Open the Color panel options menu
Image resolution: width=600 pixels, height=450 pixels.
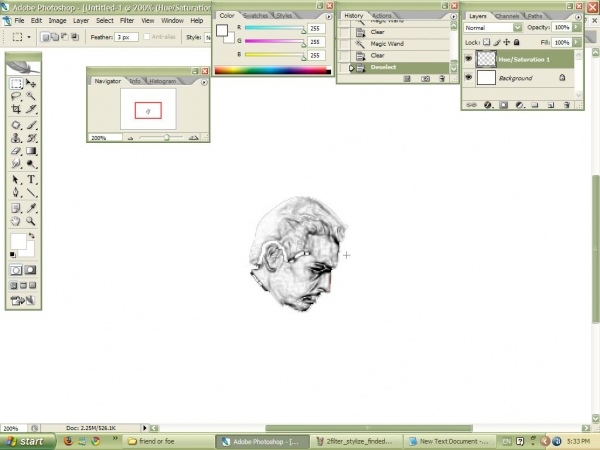click(x=329, y=16)
